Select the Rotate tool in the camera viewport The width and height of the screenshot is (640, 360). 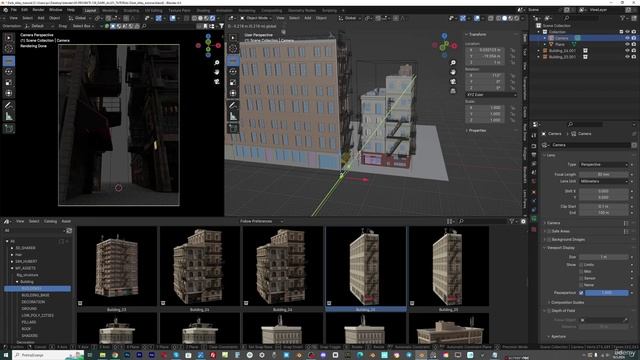[9, 72]
